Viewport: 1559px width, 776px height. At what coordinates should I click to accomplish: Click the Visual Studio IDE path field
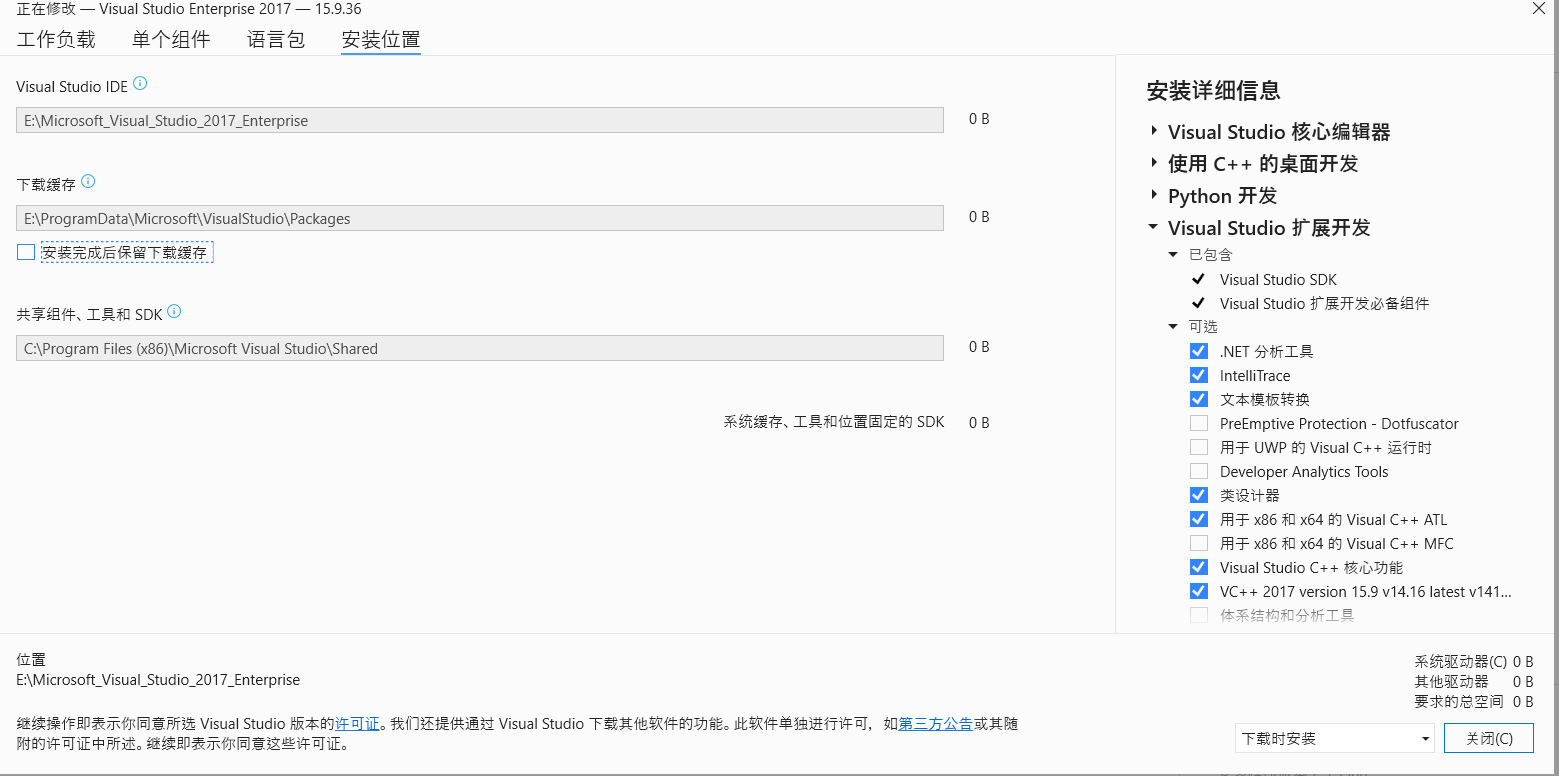480,120
